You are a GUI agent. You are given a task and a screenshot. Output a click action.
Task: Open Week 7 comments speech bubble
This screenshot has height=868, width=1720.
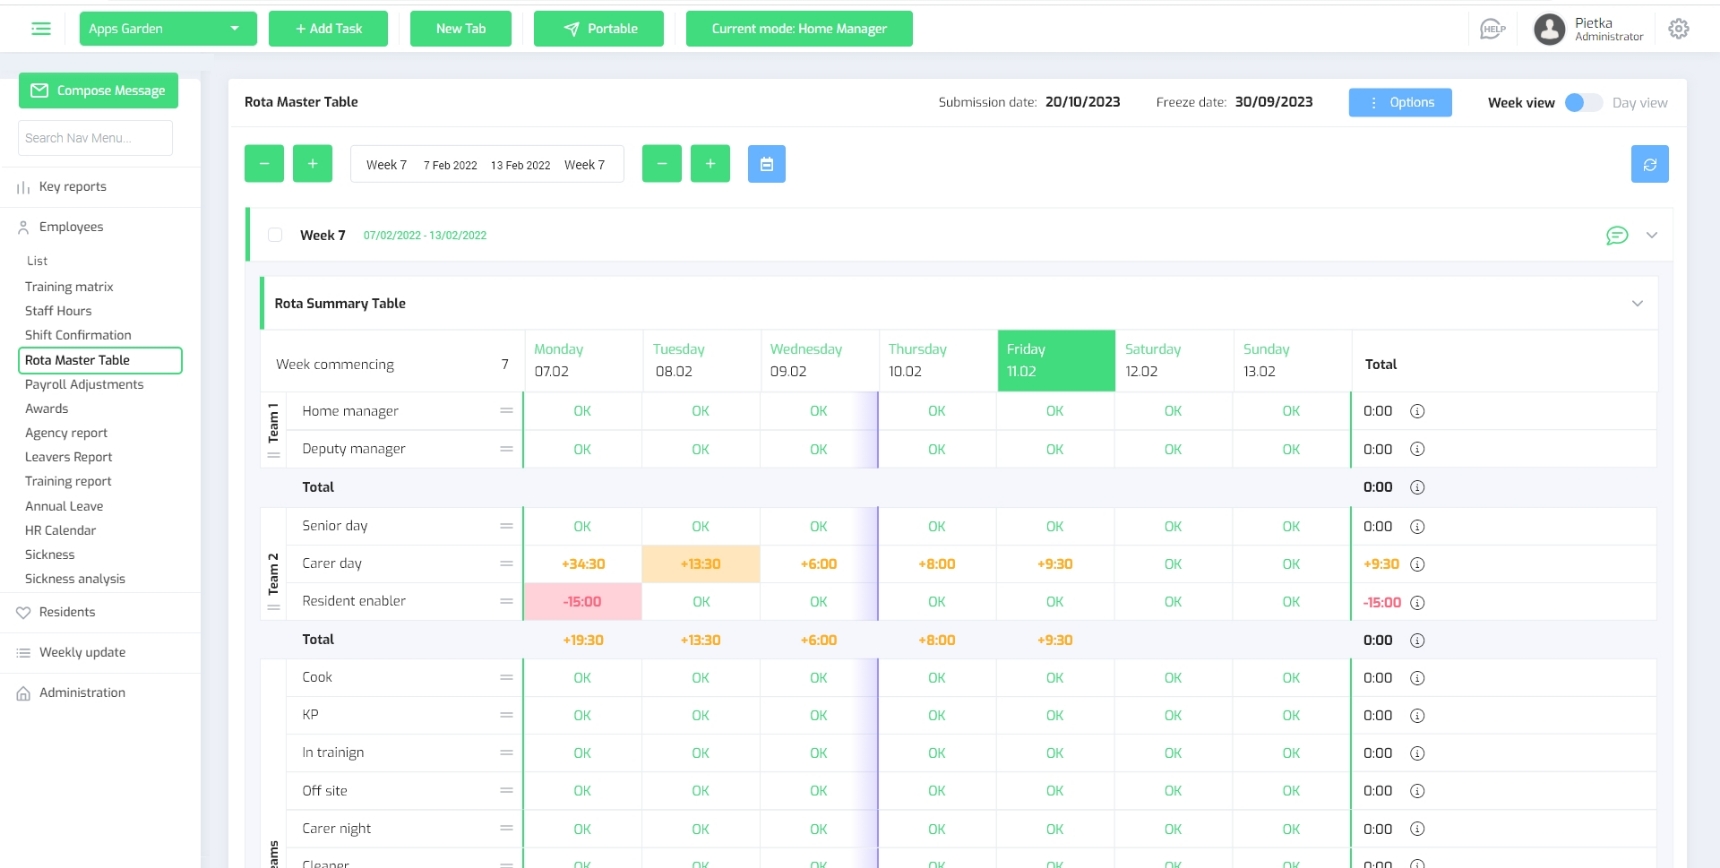click(x=1616, y=235)
